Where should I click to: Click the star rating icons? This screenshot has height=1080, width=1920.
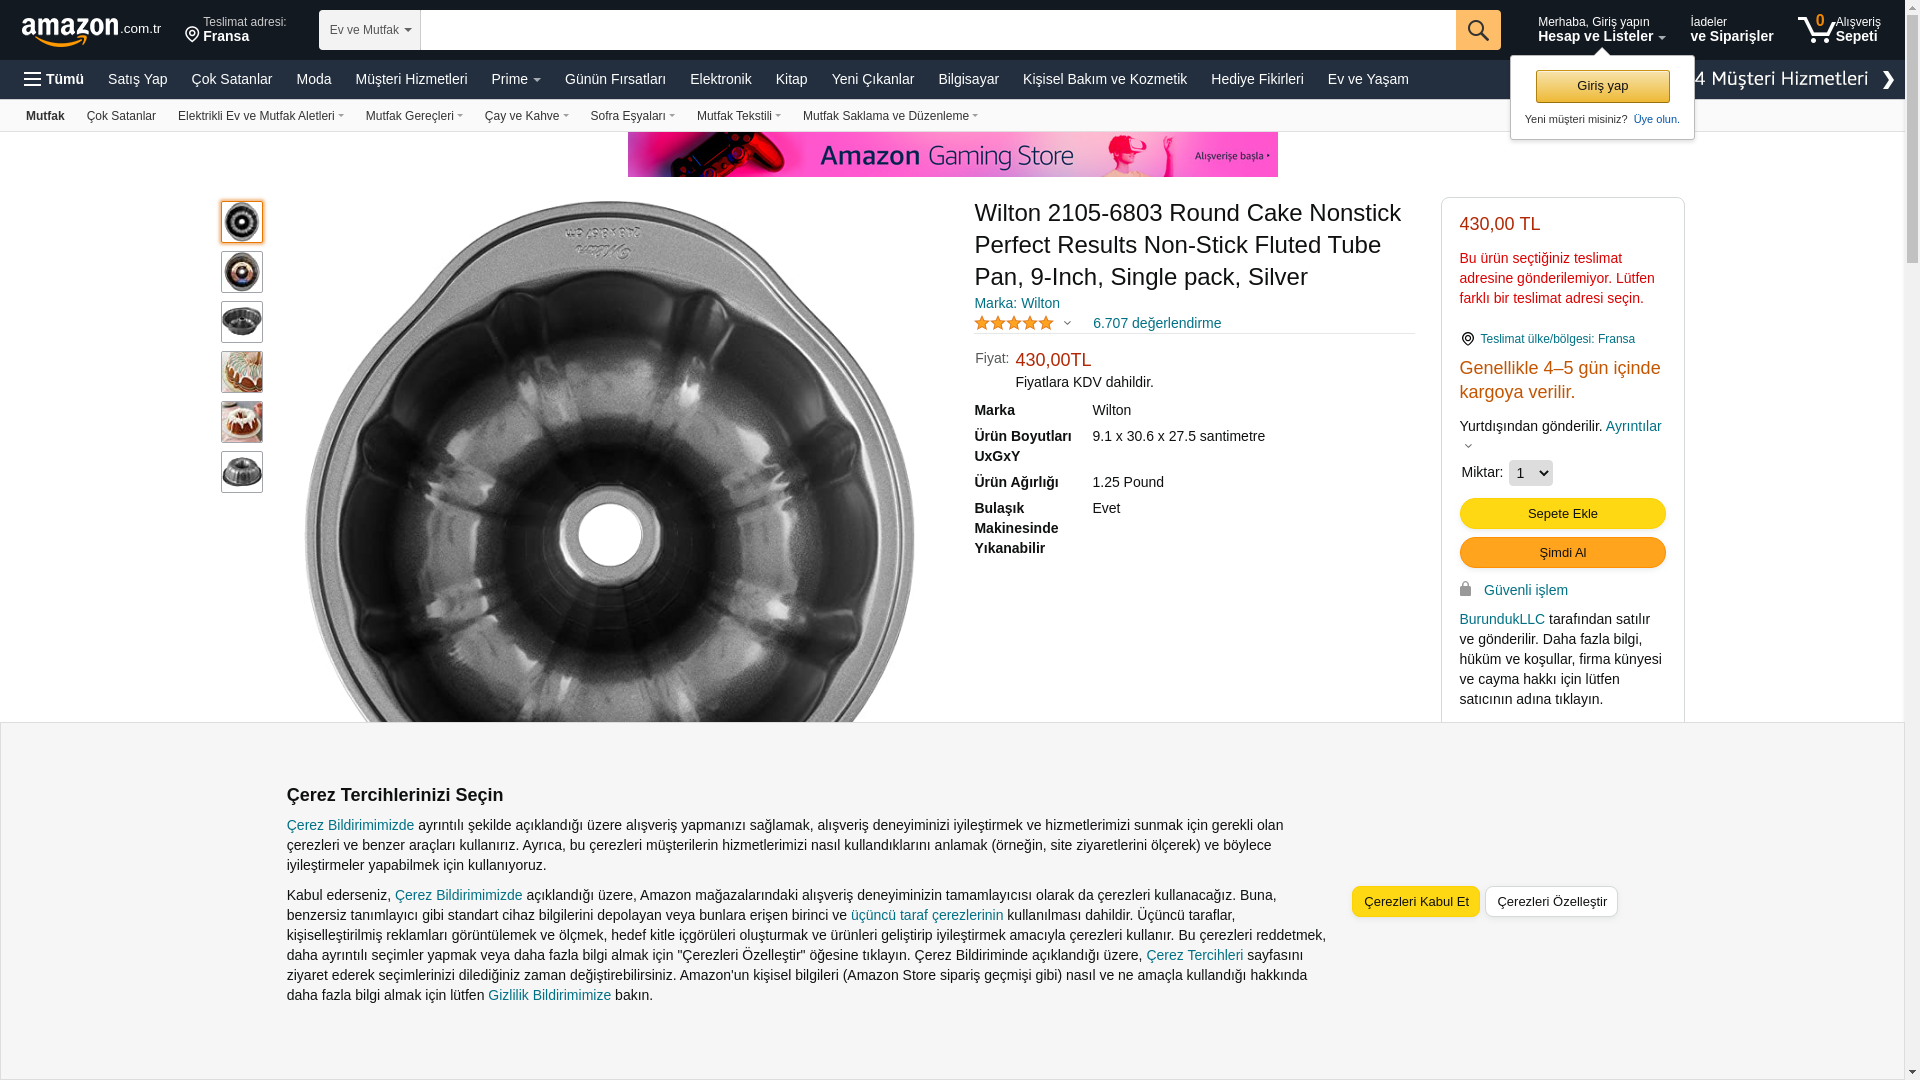(1013, 323)
